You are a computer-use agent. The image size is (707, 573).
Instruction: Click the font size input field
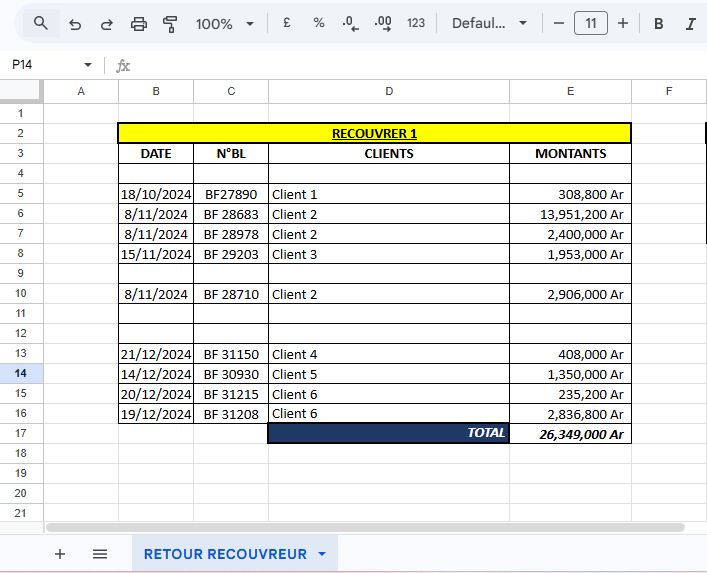coord(591,23)
